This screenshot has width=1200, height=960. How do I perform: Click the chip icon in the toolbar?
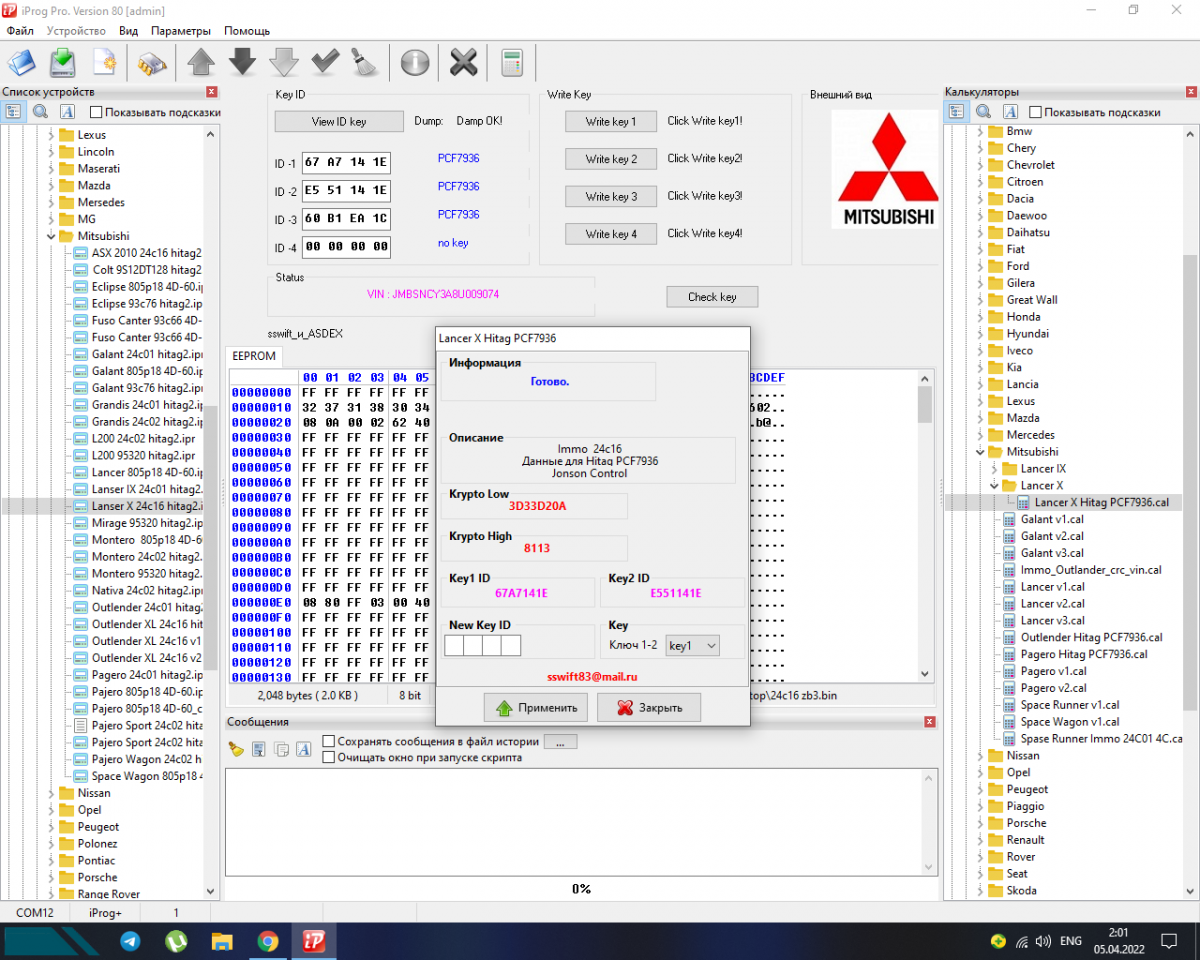click(x=152, y=63)
